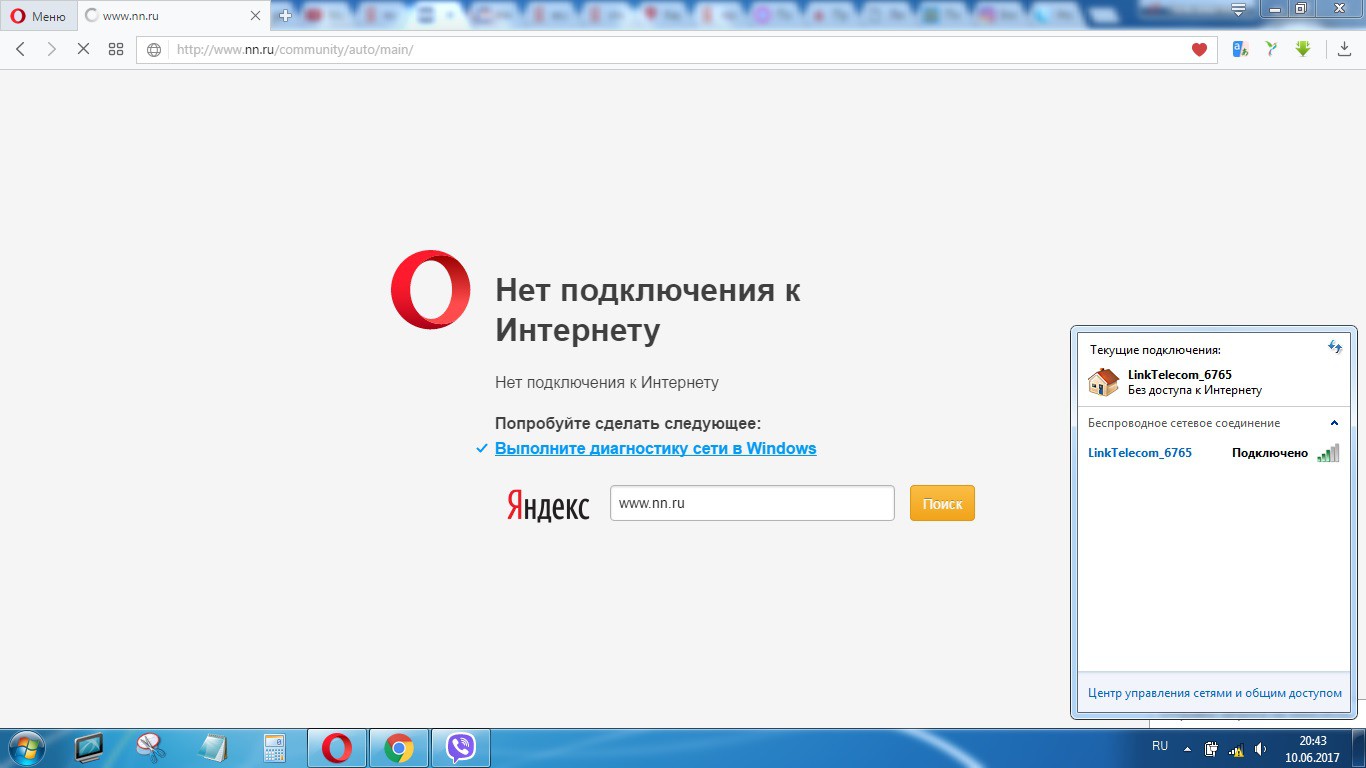Click the RU language indicator
The image size is (1366, 768).
(1160, 746)
